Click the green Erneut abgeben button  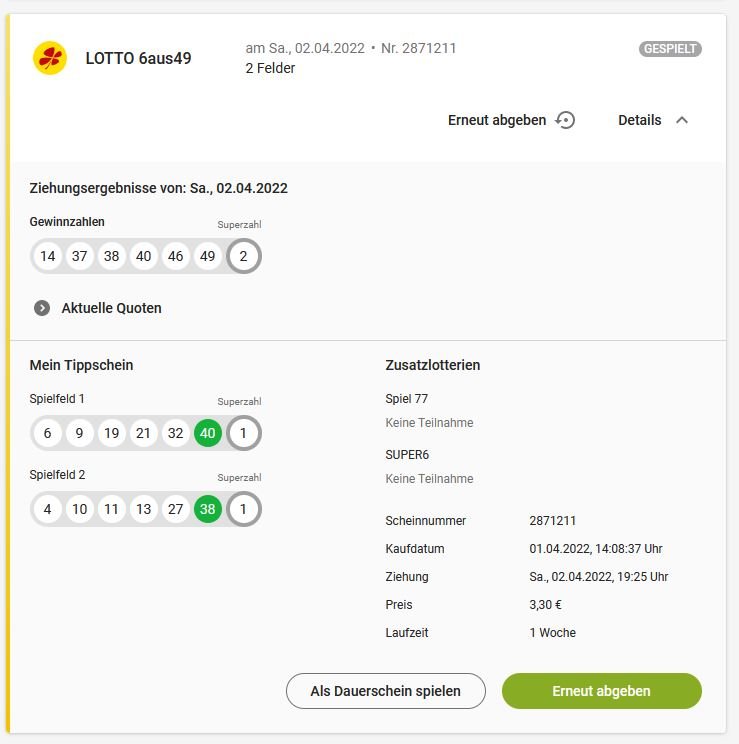pyautogui.click(x=601, y=691)
